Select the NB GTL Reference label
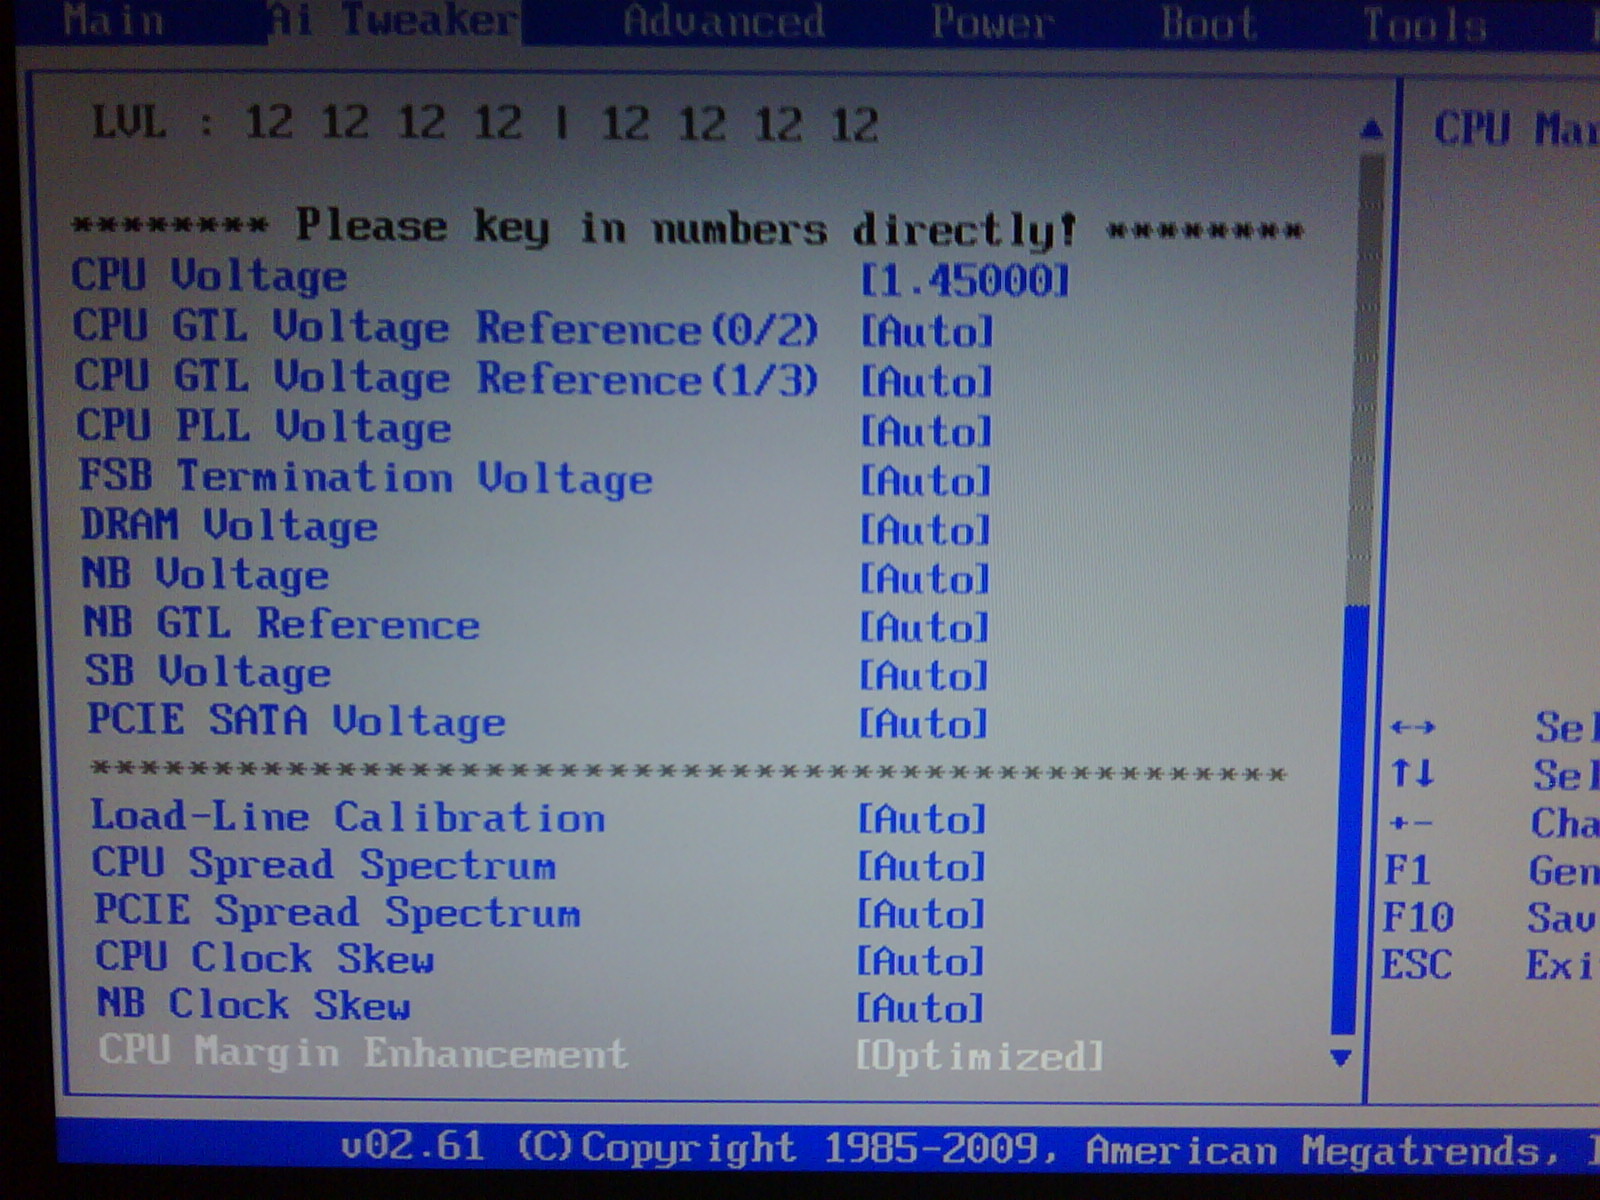Viewport: 1600px width, 1200px height. click(x=282, y=623)
